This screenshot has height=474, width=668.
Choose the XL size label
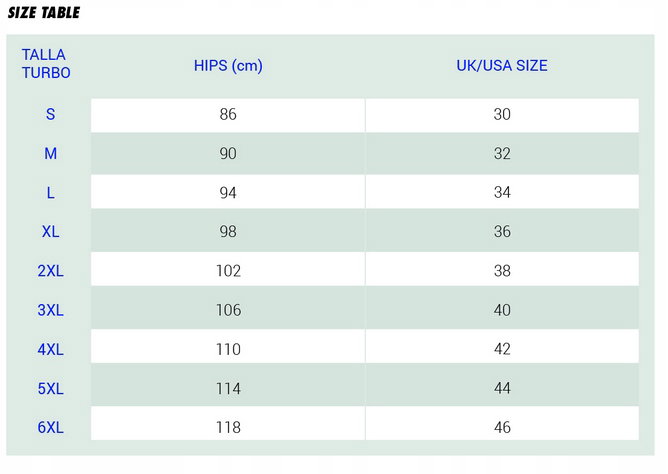pyautogui.click(x=50, y=232)
